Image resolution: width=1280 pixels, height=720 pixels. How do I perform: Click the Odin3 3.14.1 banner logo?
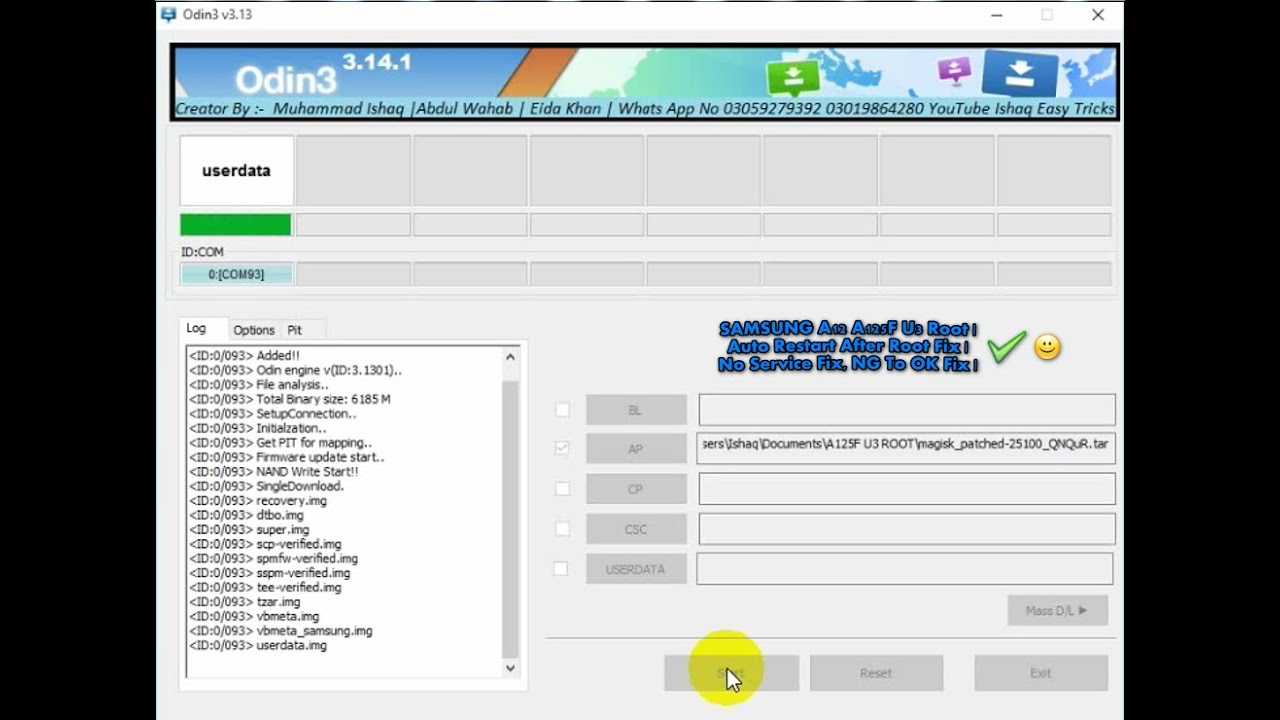(x=322, y=74)
